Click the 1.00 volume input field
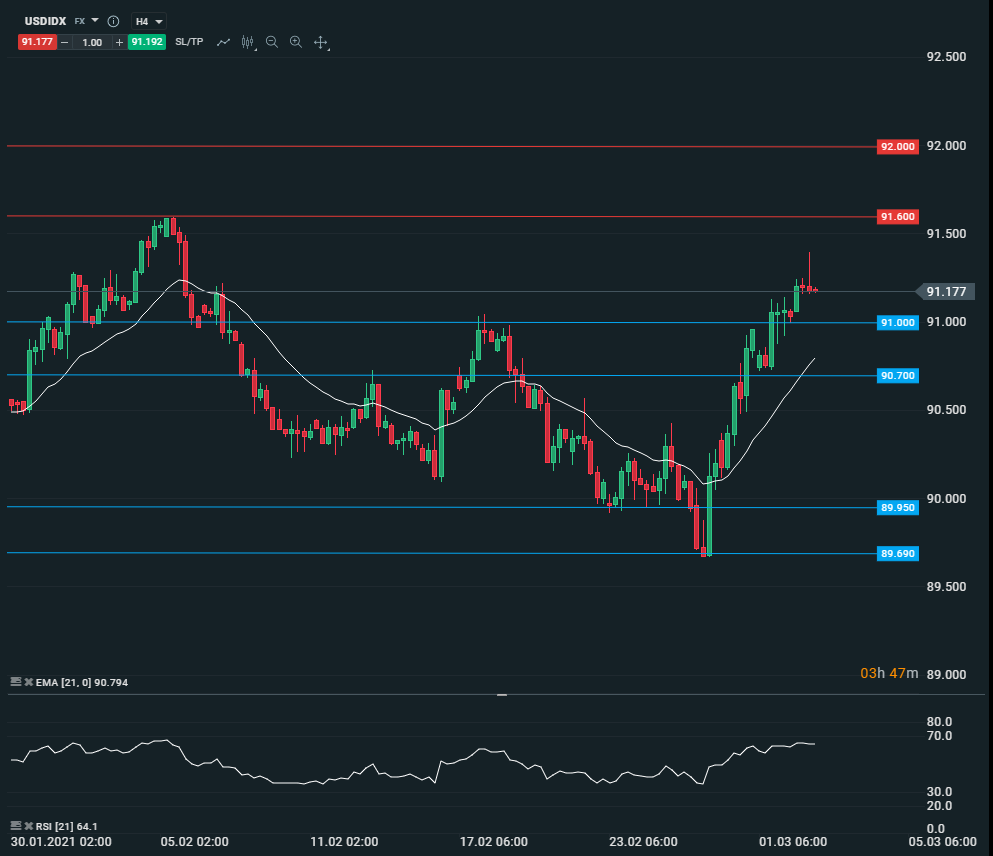 click(92, 42)
